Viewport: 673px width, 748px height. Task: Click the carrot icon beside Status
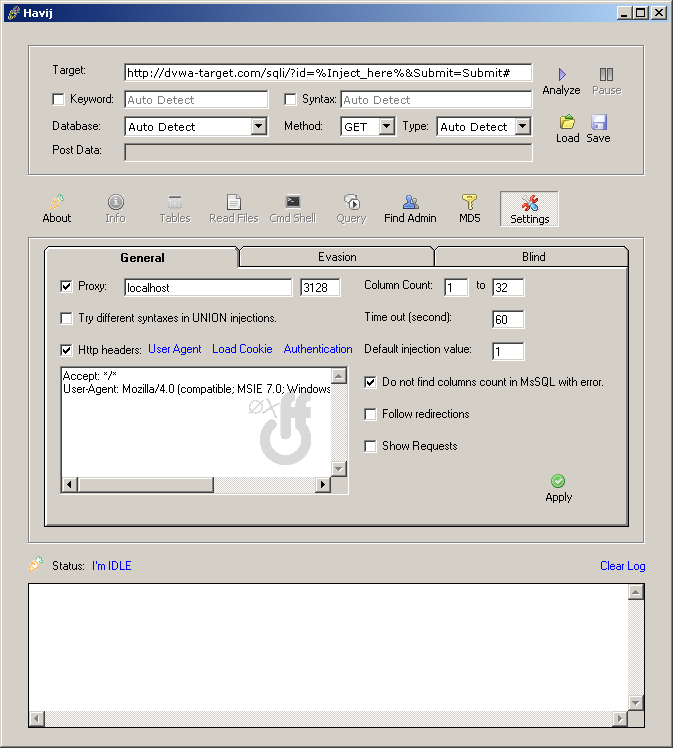[36, 564]
